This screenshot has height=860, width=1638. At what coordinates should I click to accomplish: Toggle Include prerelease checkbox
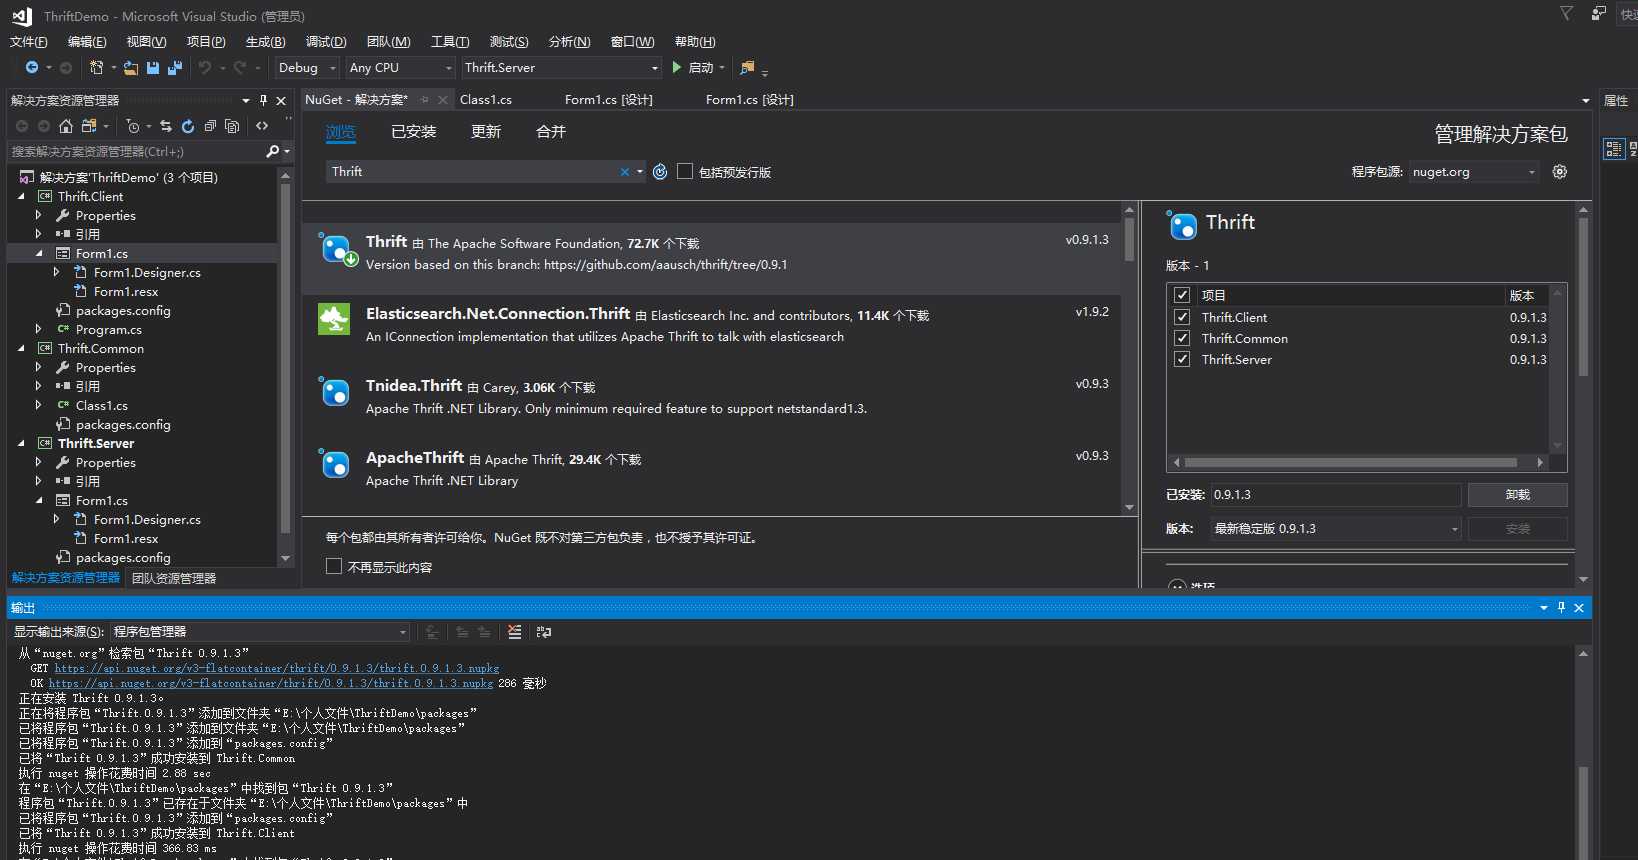coord(685,171)
